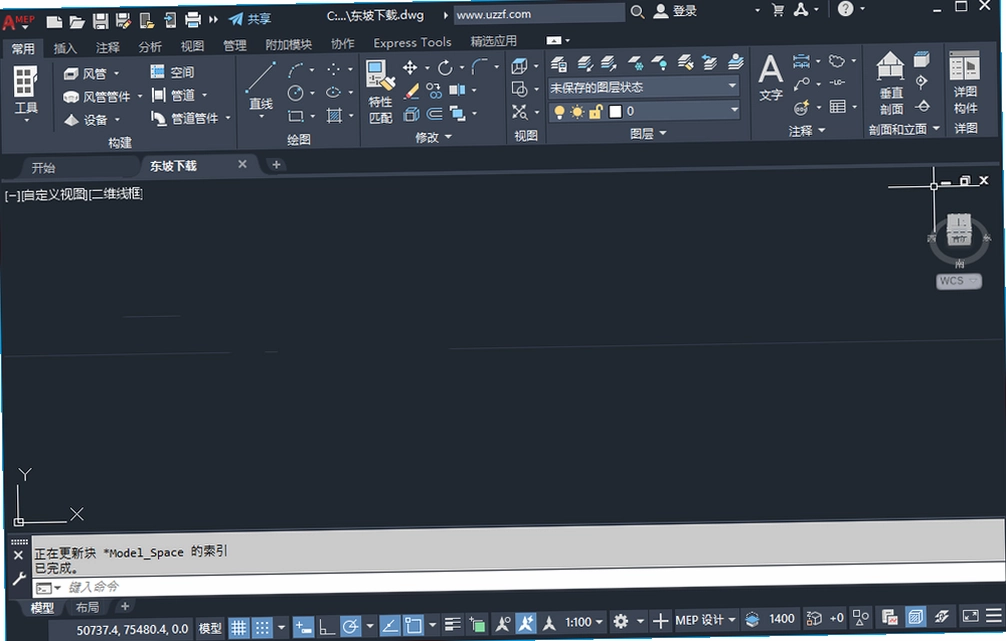Screen dimensions: 1006x641
Task: Toggle lineweight display in status bar
Action: coord(452,624)
